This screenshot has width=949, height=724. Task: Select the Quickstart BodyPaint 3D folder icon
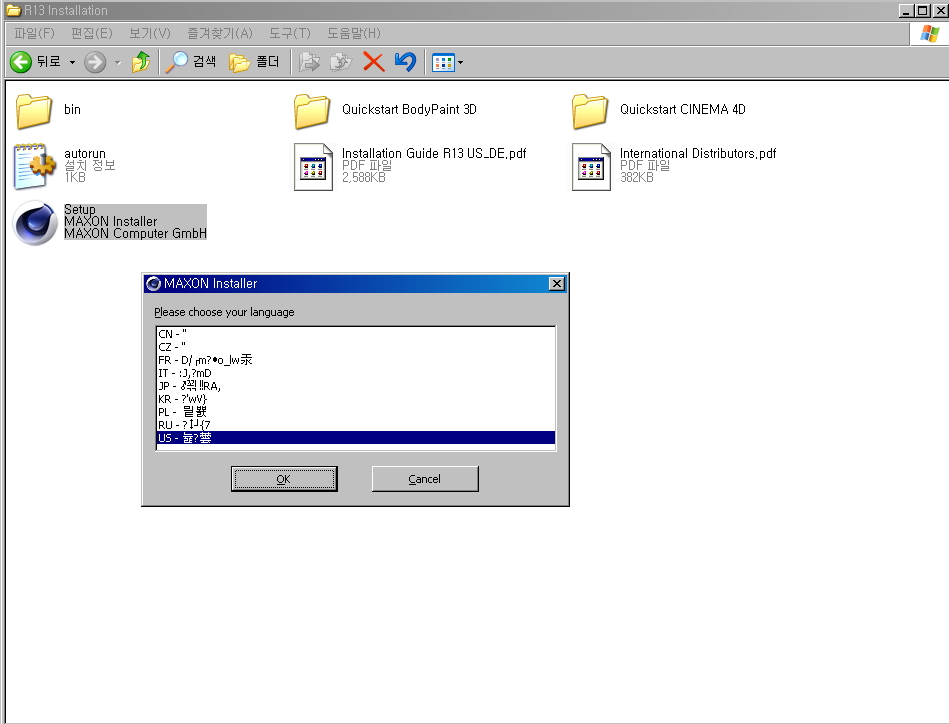pos(312,111)
